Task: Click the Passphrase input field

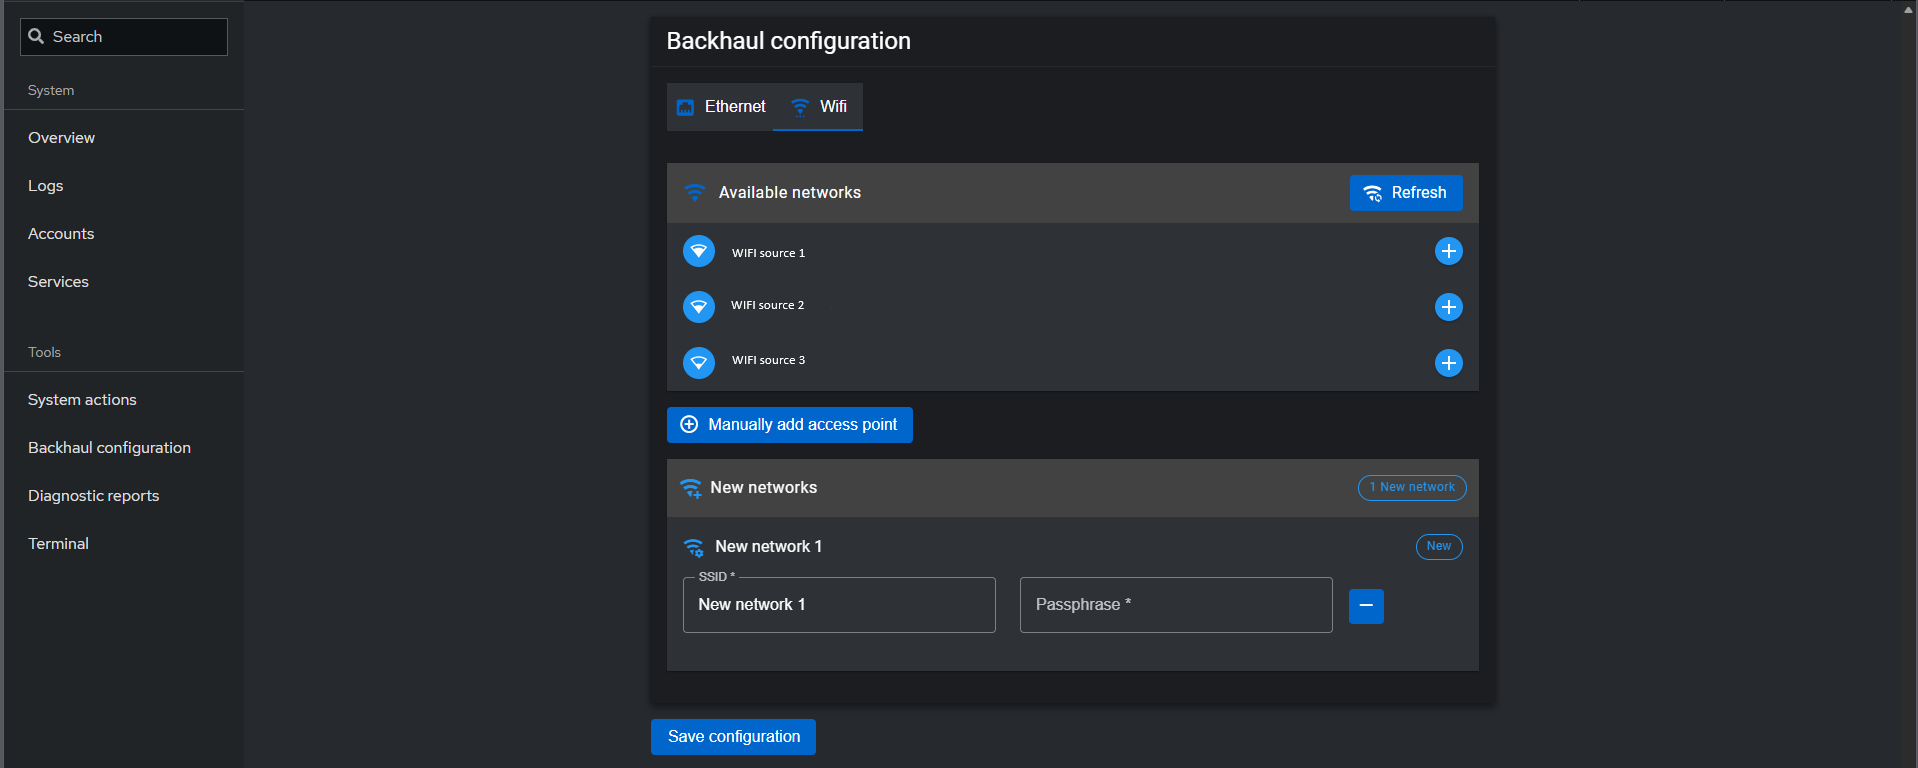Action: point(1176,605)
